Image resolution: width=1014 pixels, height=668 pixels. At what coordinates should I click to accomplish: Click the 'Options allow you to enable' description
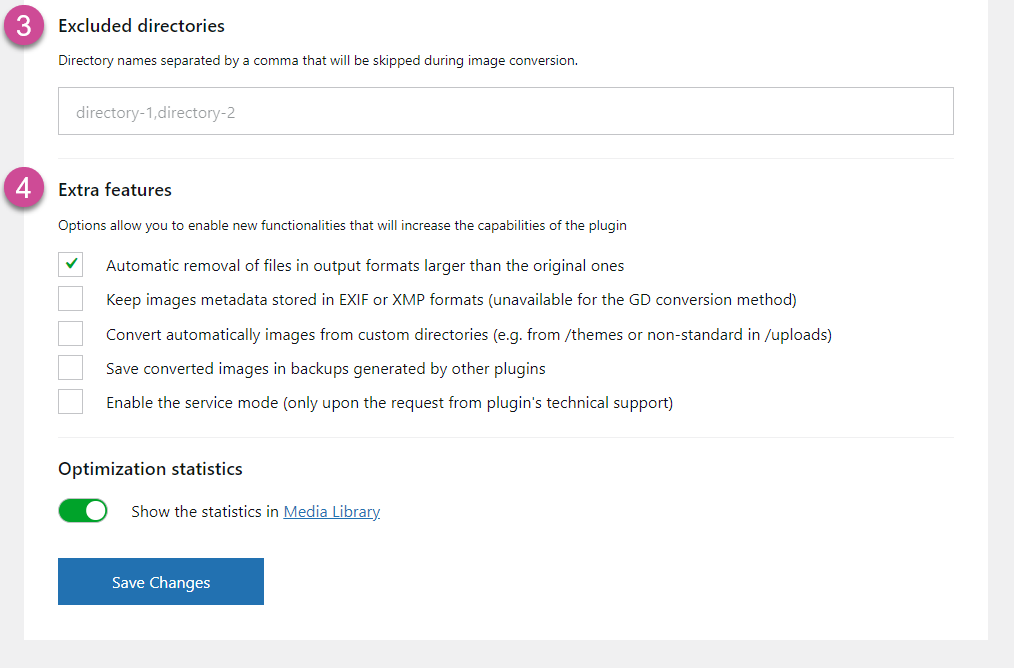pos(342,226)
